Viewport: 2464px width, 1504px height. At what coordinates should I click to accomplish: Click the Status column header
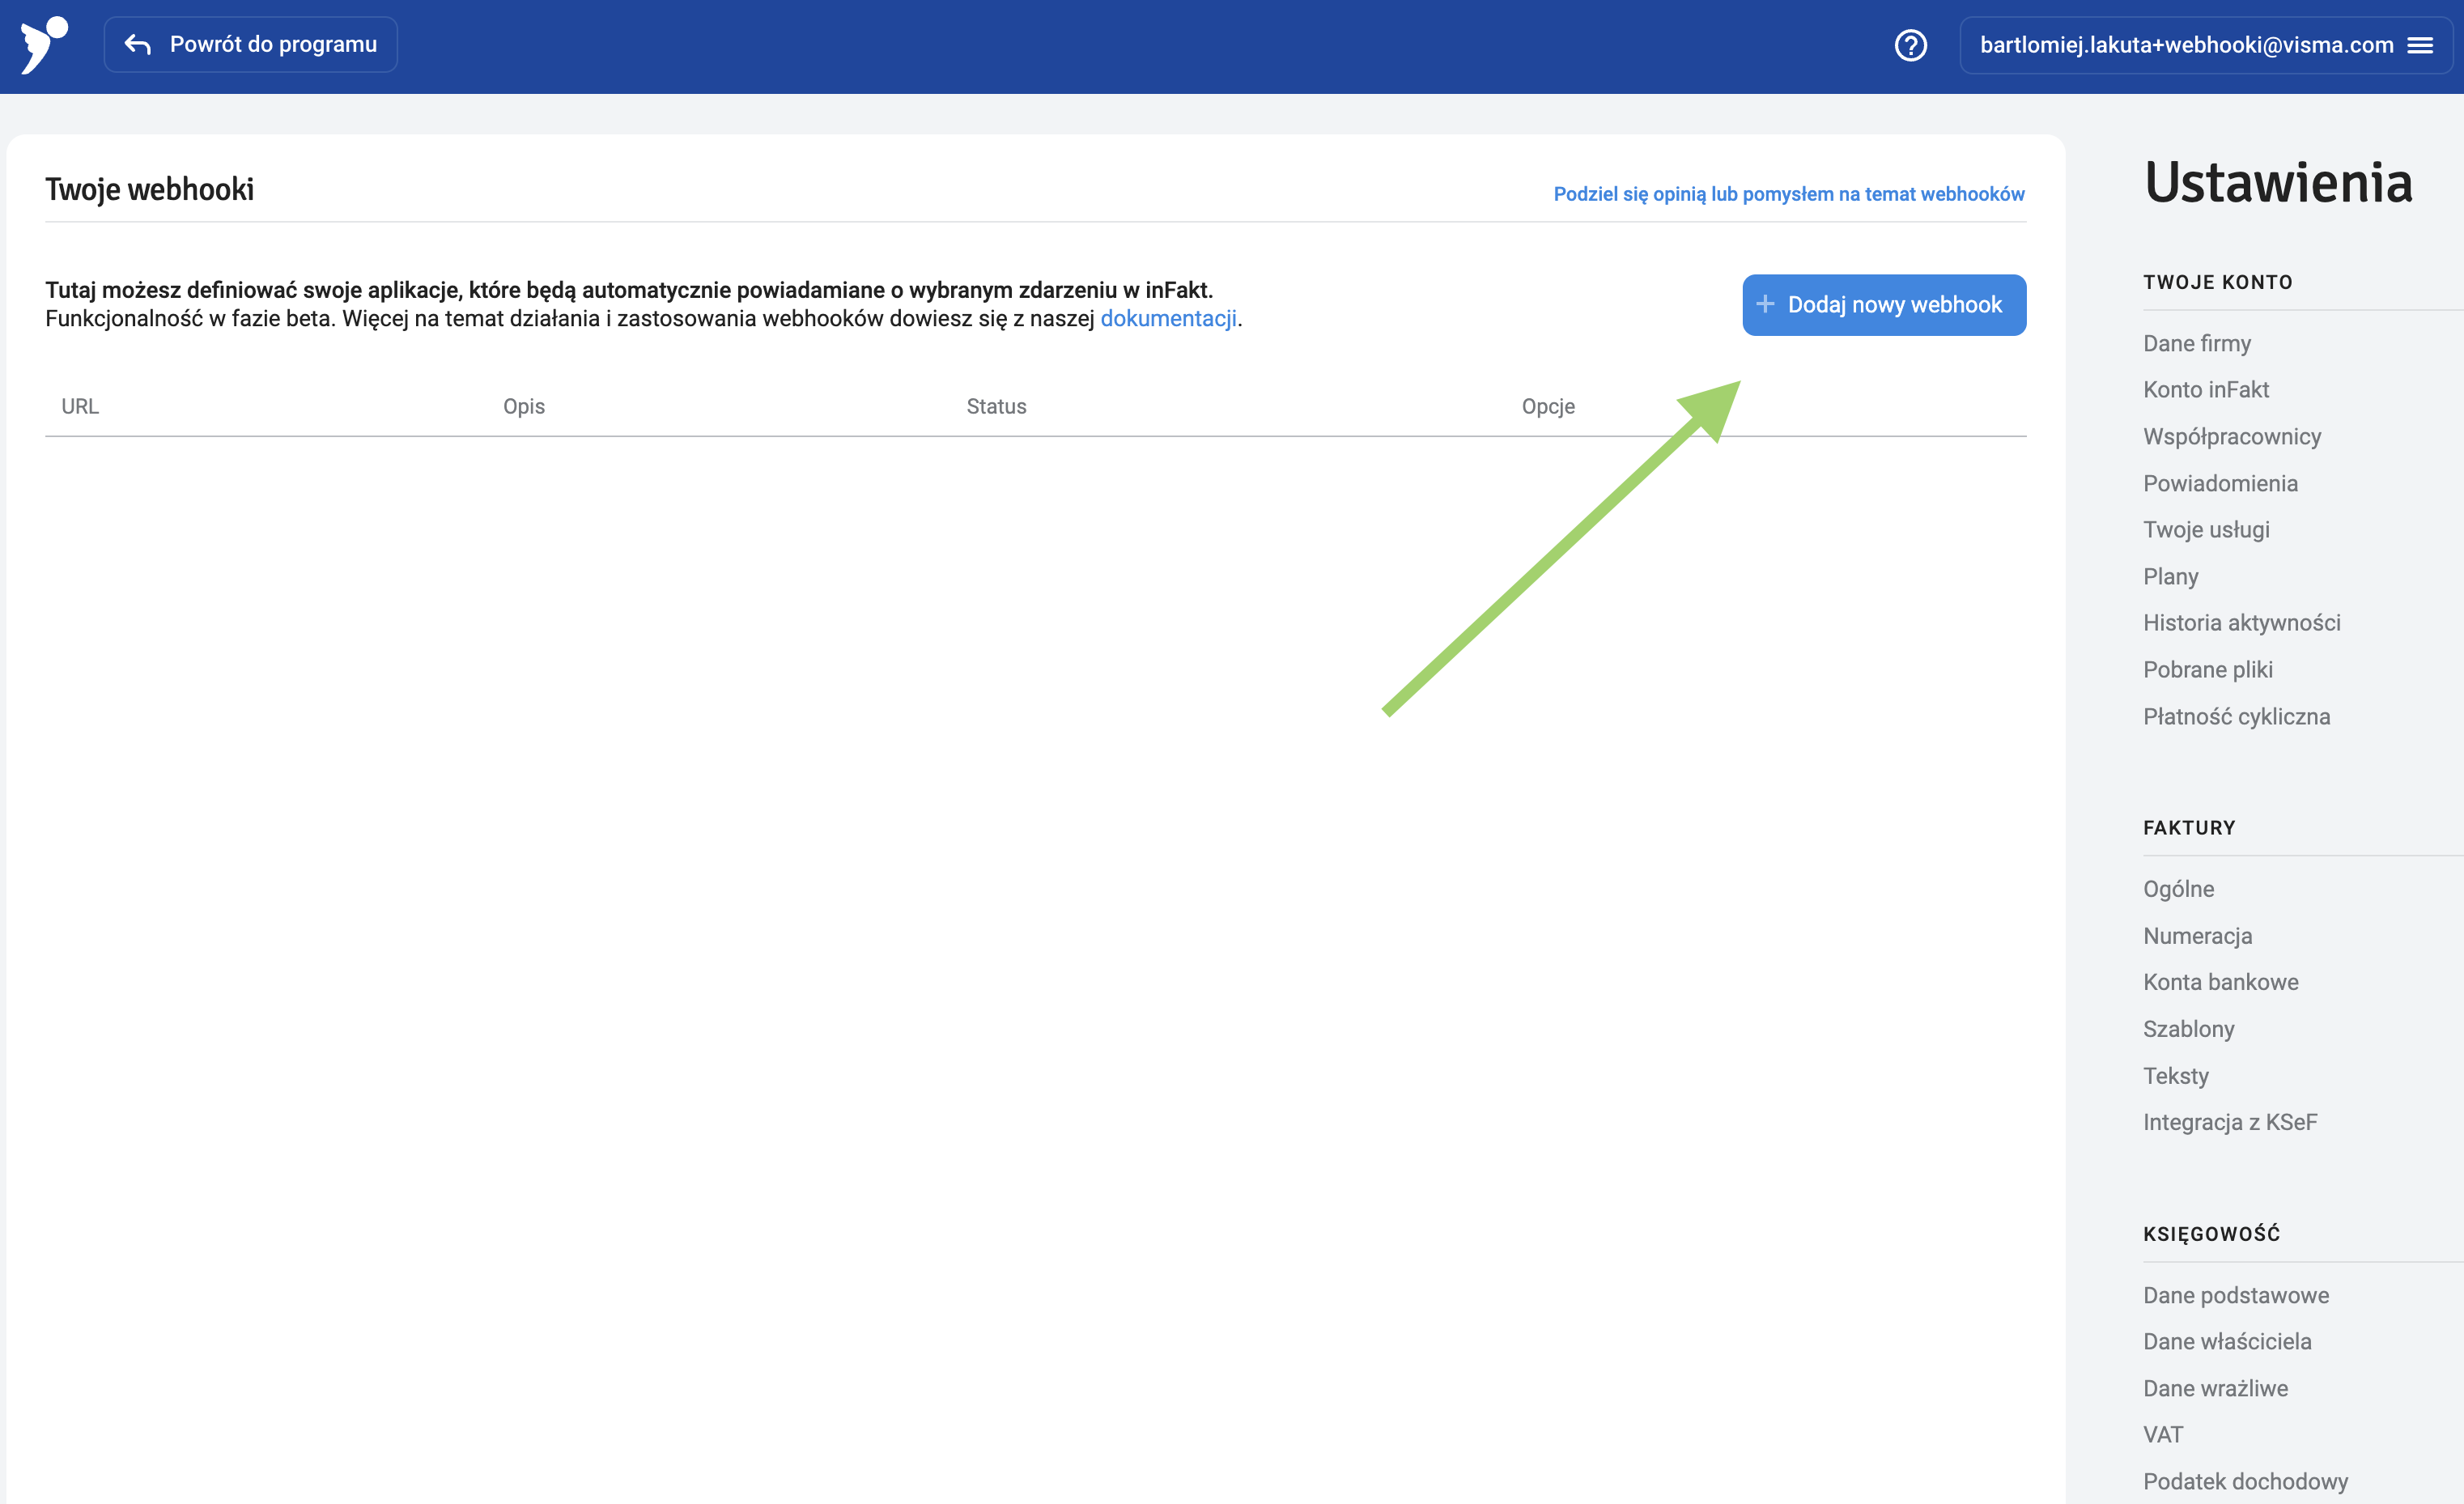point(996,406)
